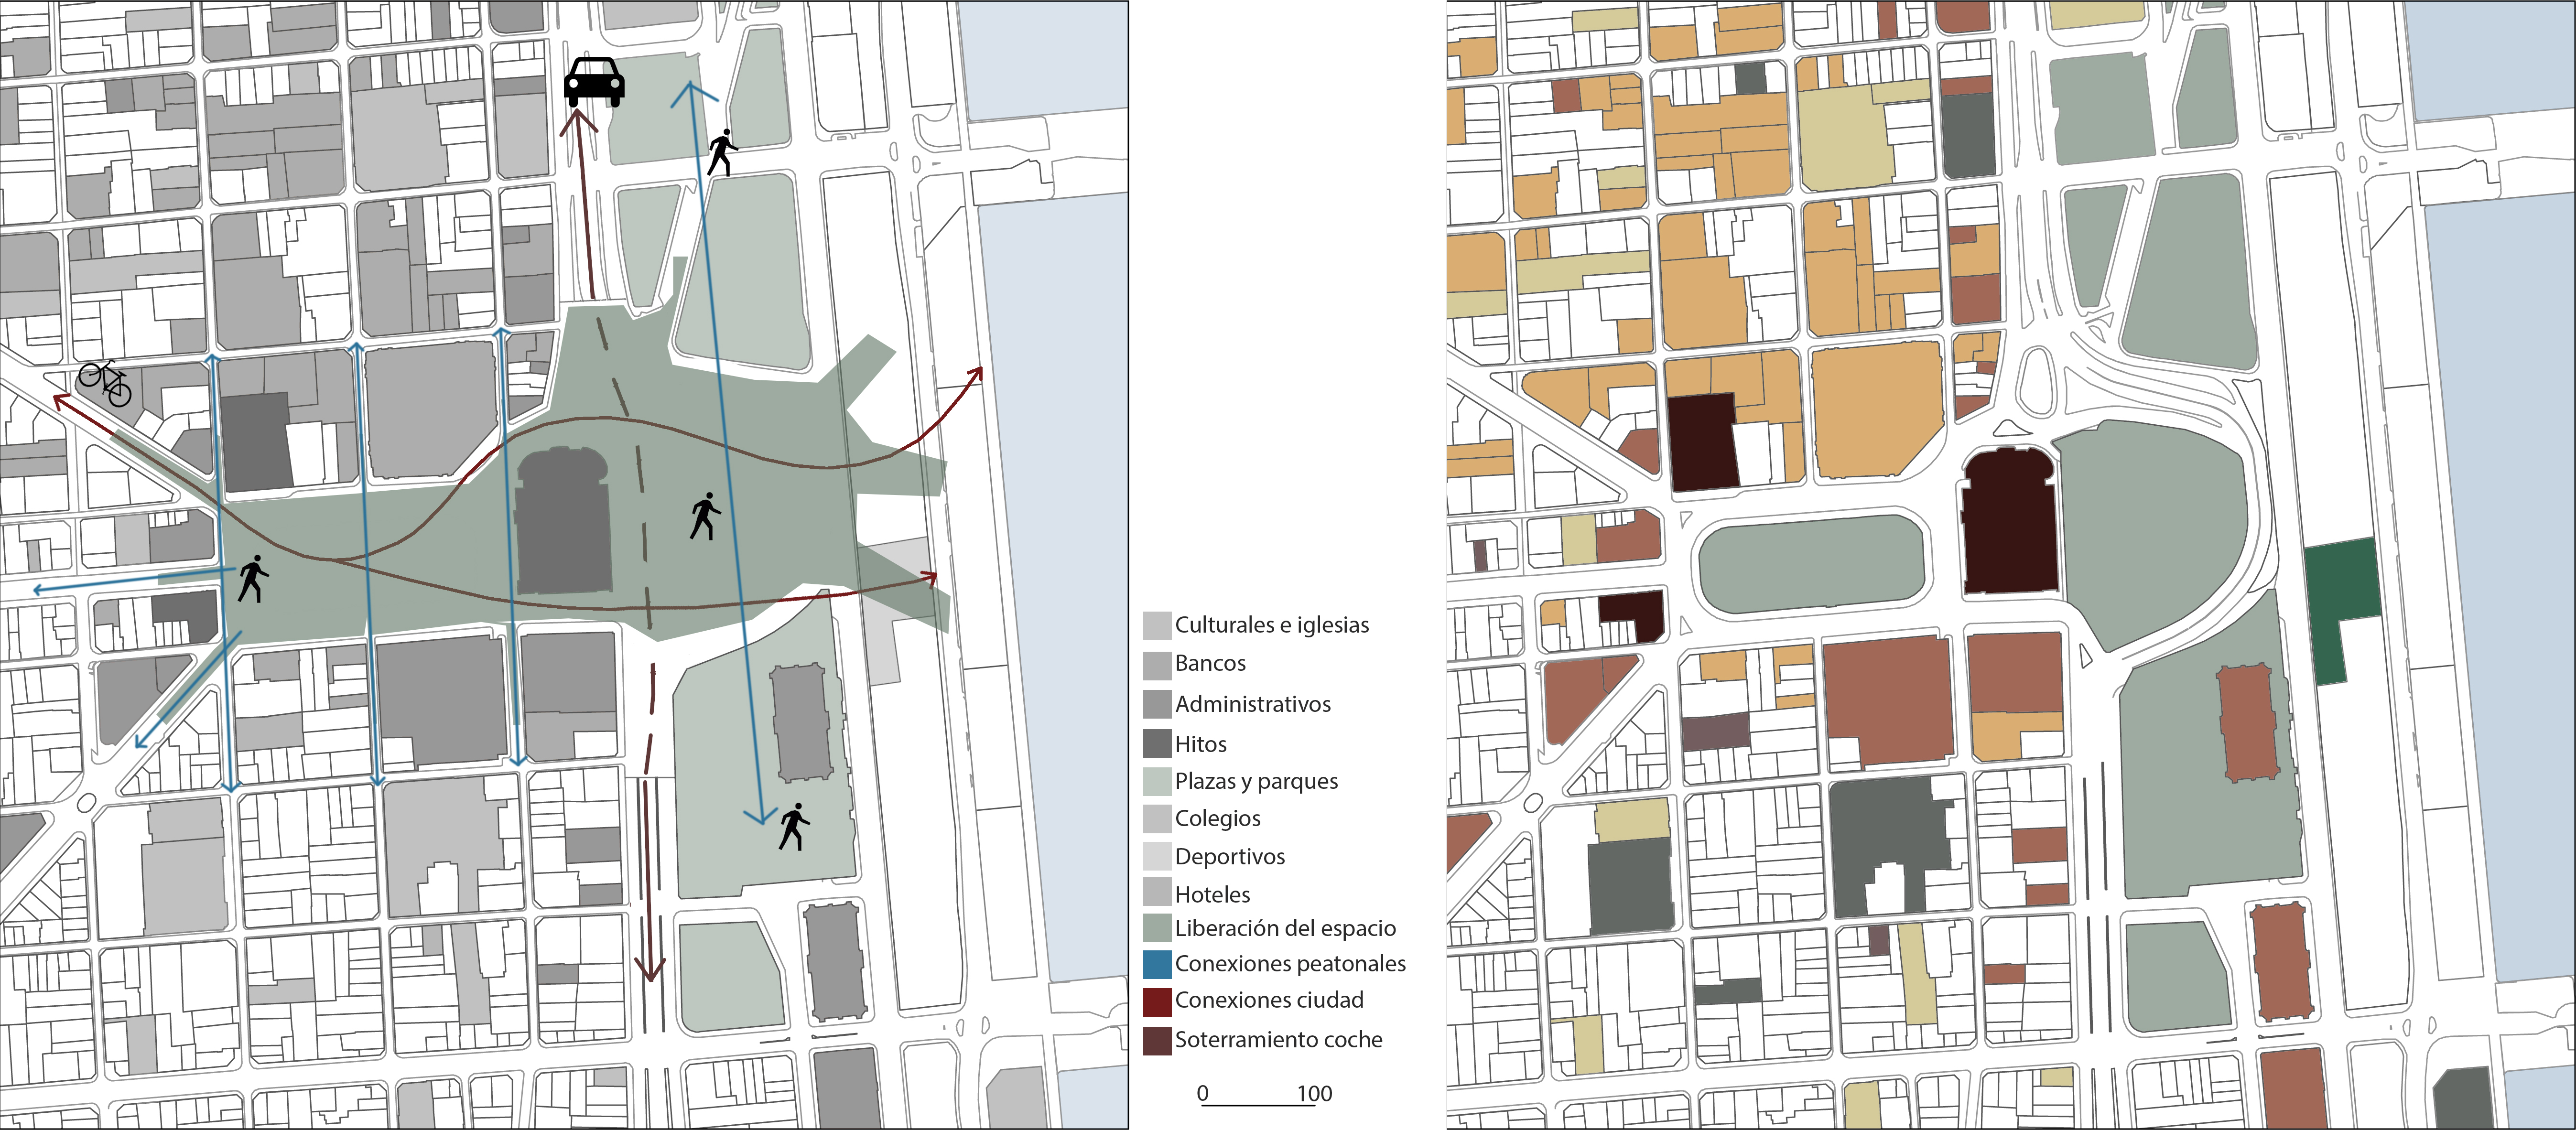This screenshot has height=1130, width=2576.
Task: Click the 'Administrativos' legend label
Action: click(x=1252, y=704)
